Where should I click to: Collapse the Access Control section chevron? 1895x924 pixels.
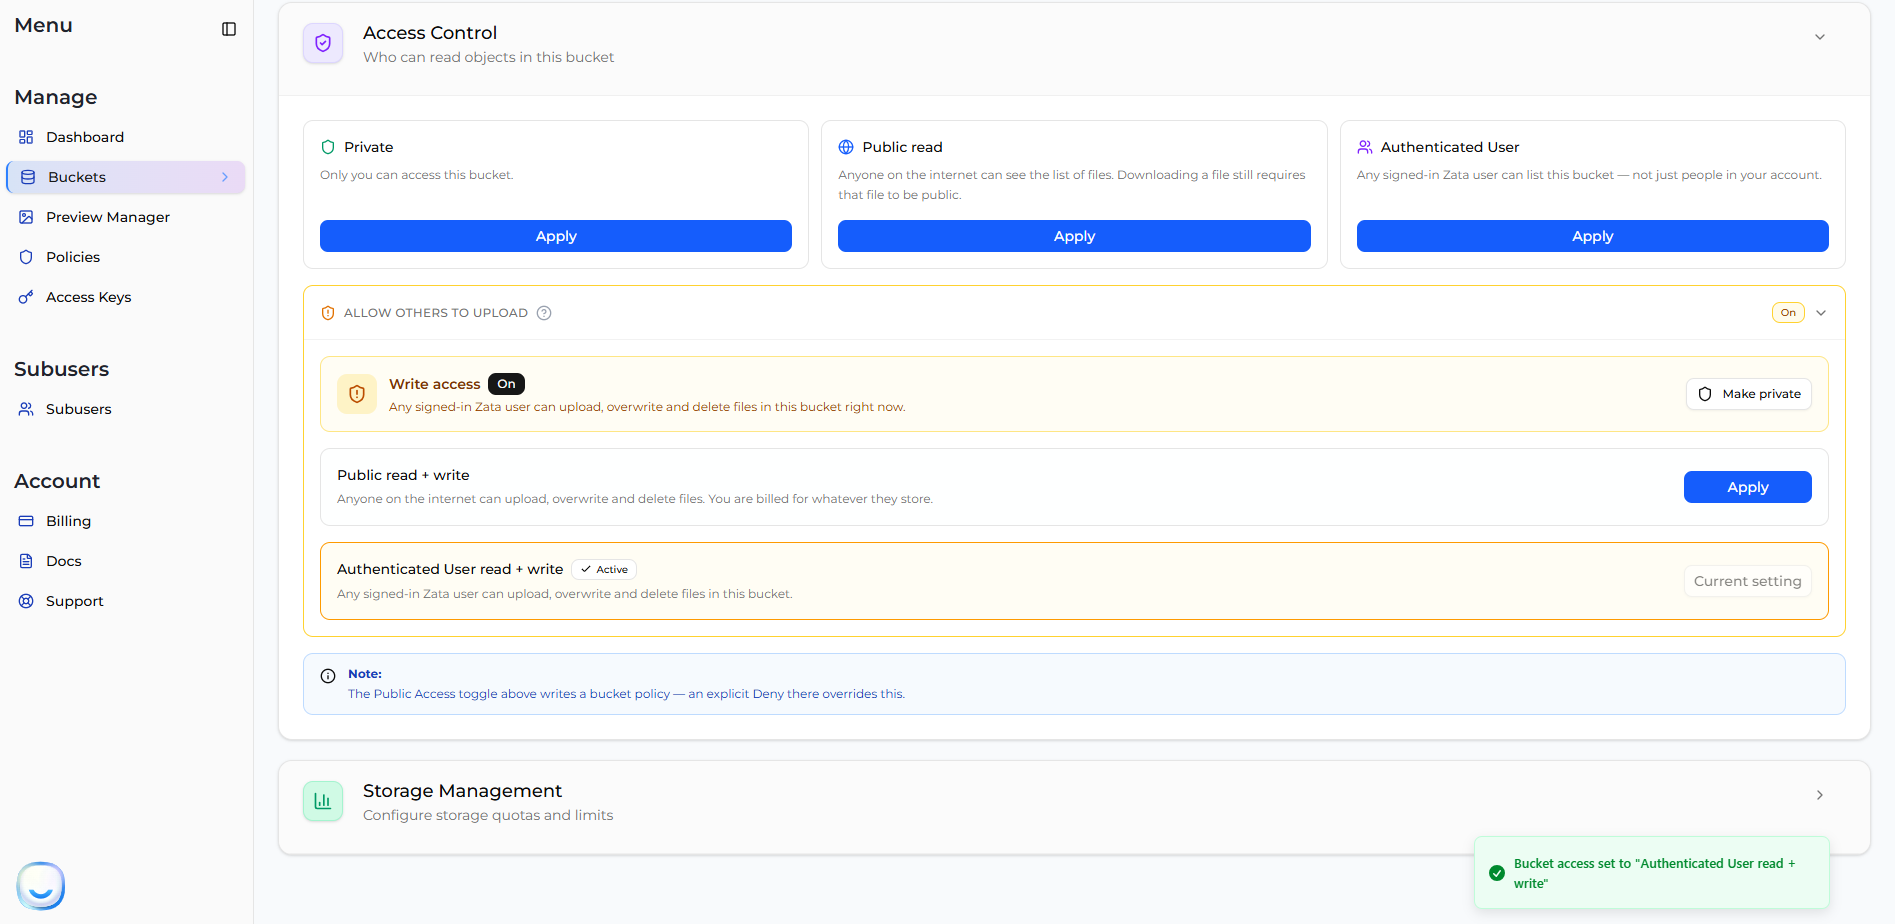click(1820, 37)
